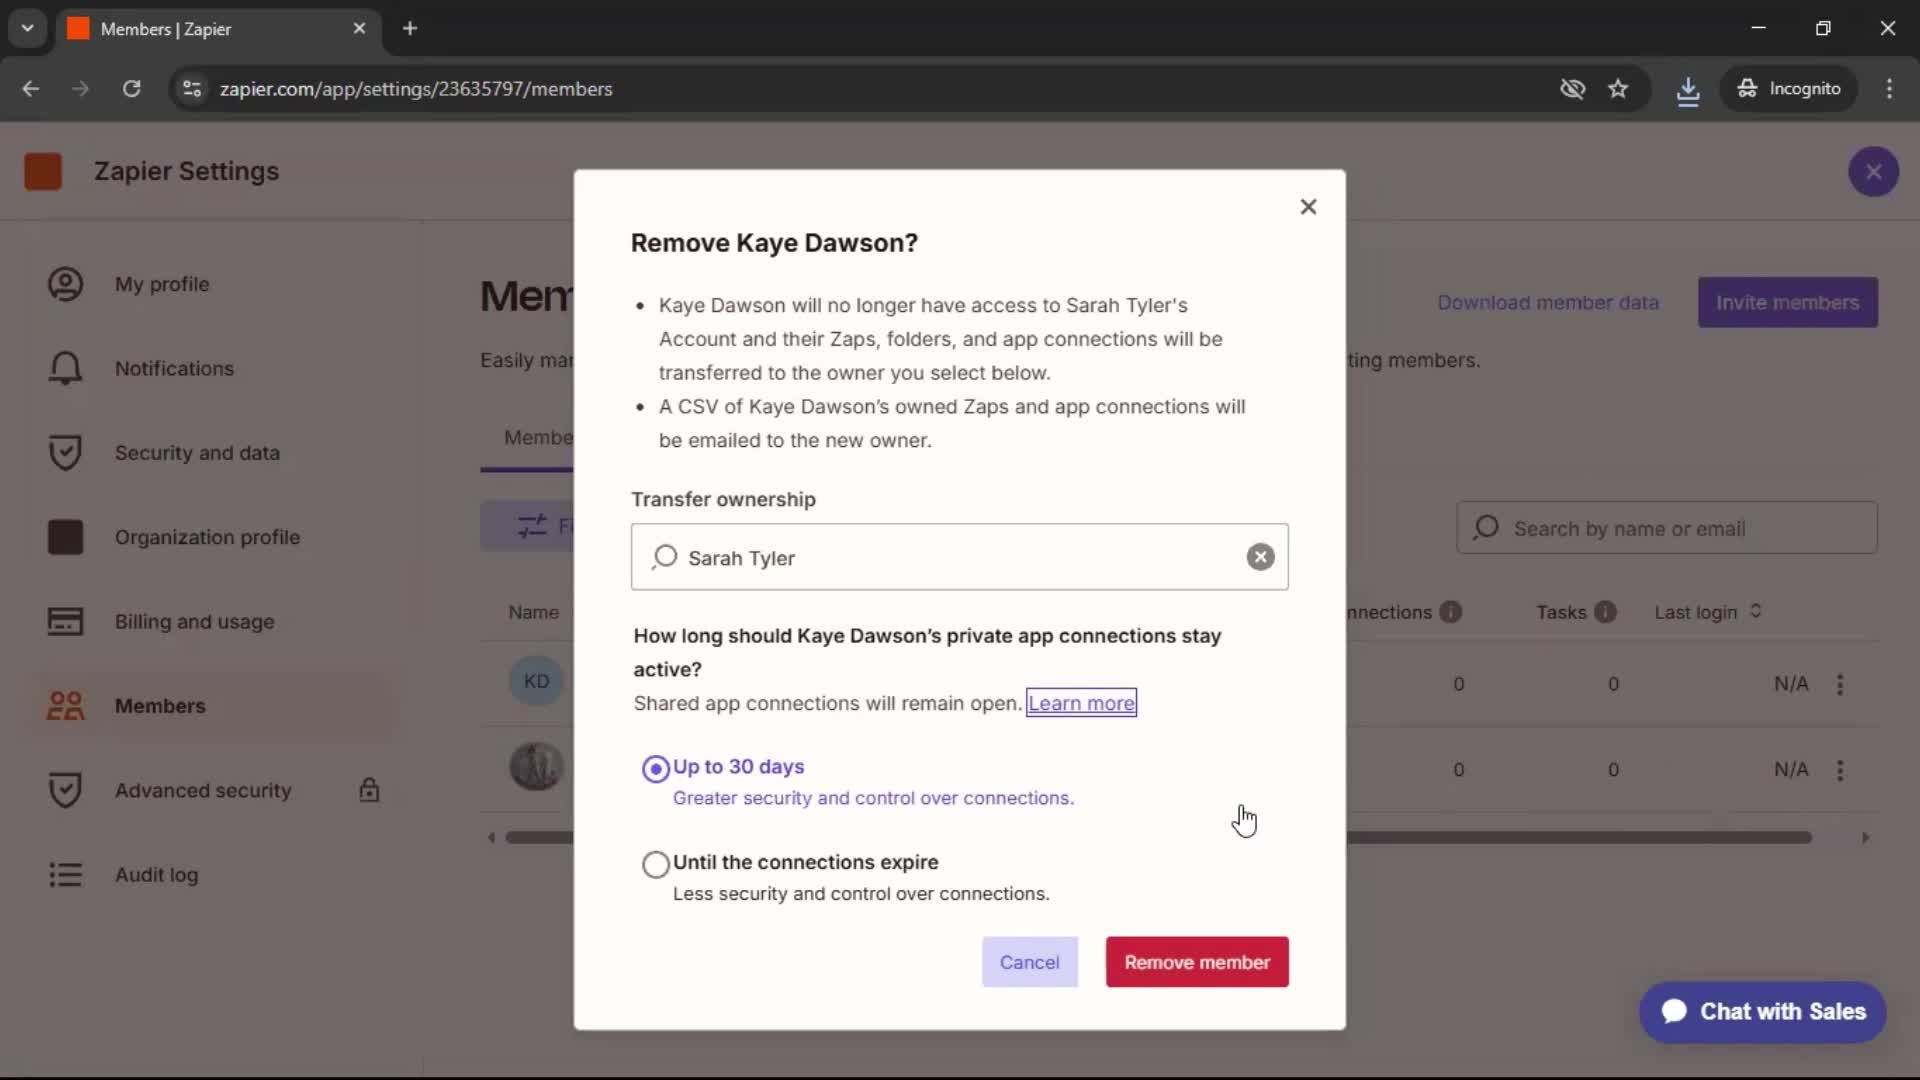Click the Transfer ownership input field

(x=959, y=557)
